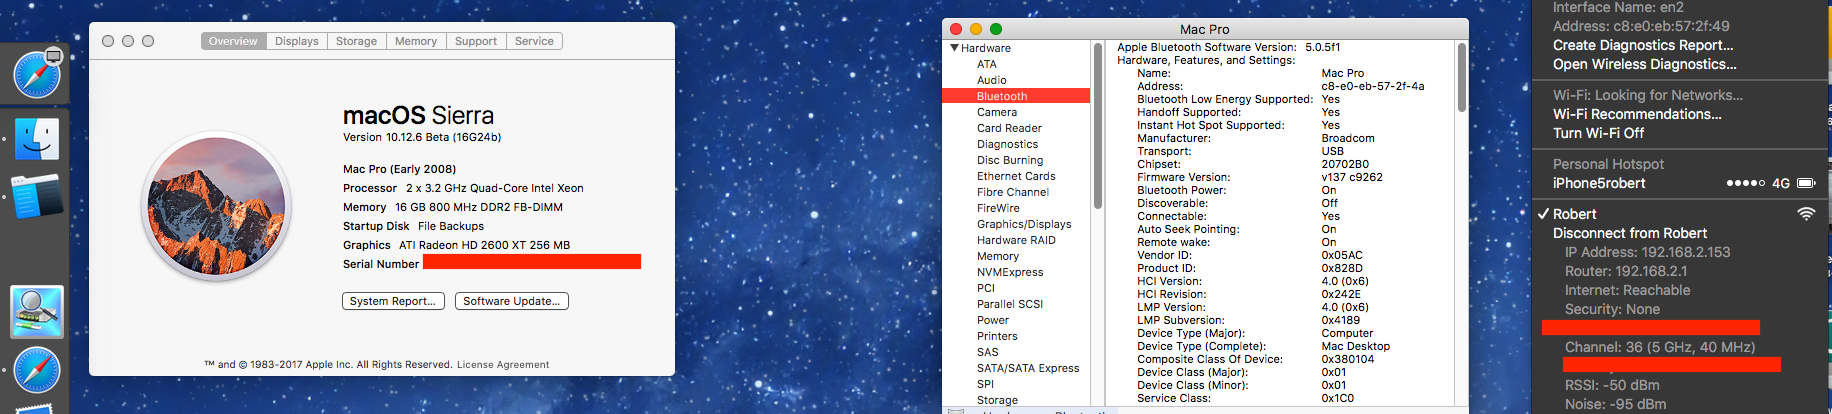Click the RSSI: -50 dBm line
The height and width of the screenshot is (414, 1832).
[1612, 385]
